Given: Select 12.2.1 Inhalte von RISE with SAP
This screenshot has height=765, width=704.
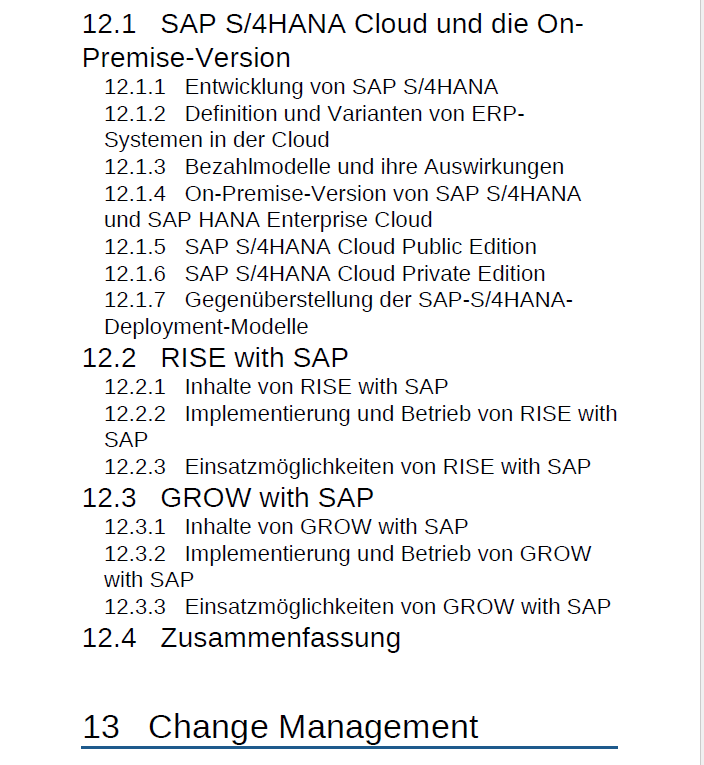Looking at the screenshot, I should (276, 386).
